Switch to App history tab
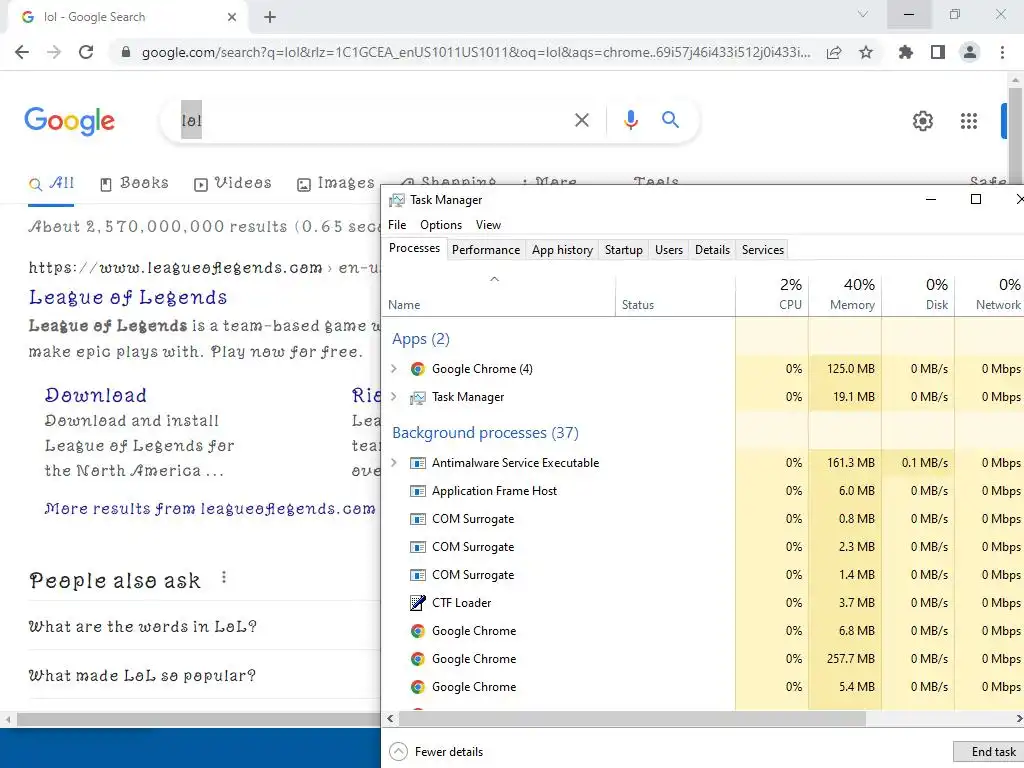The width and height of the screenshot is (1024, 768). pos(562,250)
